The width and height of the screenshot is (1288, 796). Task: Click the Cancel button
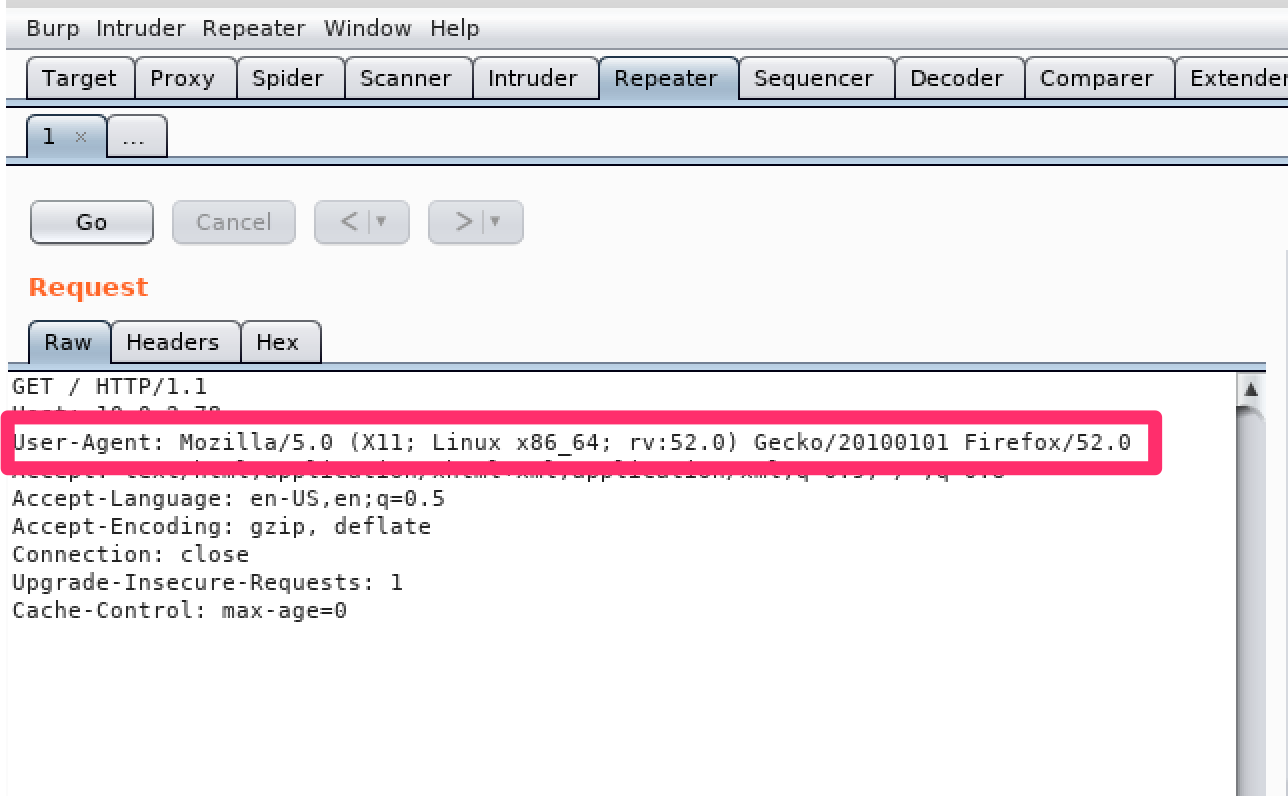234,222
